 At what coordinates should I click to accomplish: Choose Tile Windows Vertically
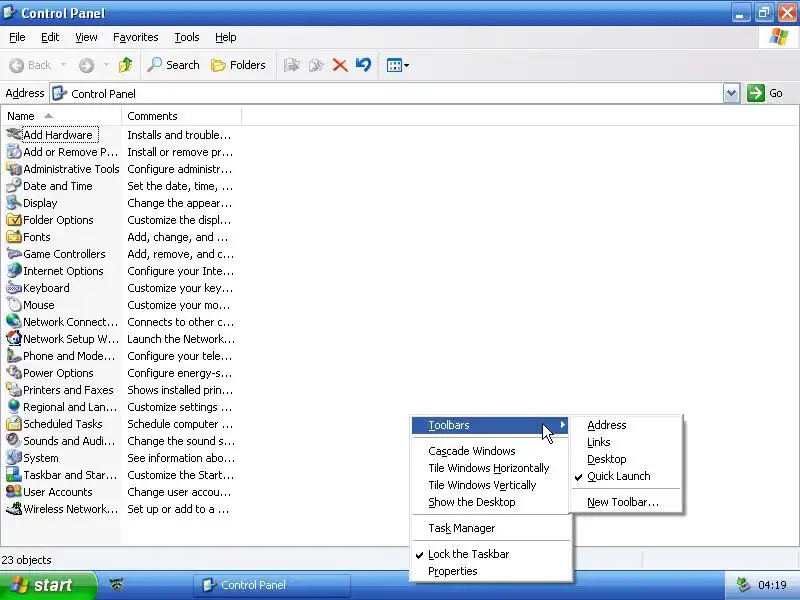(490, 485)
